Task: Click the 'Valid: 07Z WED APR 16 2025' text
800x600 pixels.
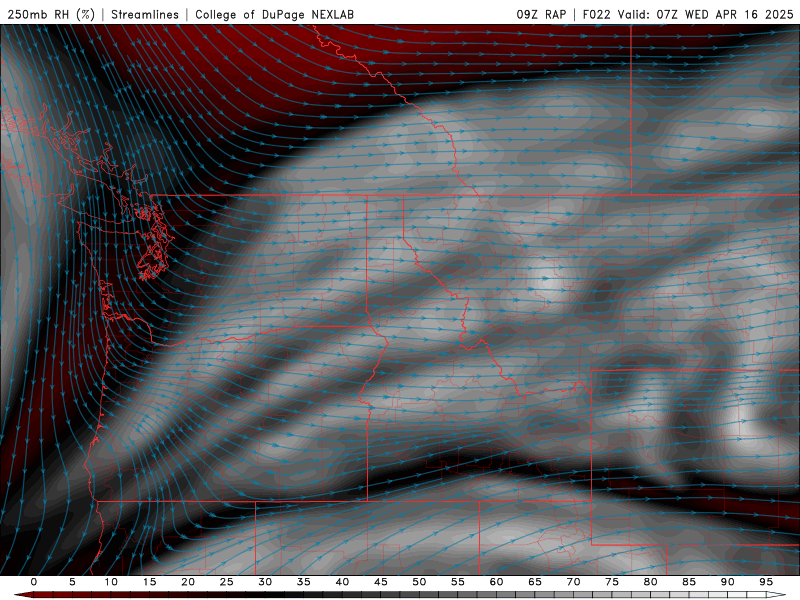Action: pos(706,14)
